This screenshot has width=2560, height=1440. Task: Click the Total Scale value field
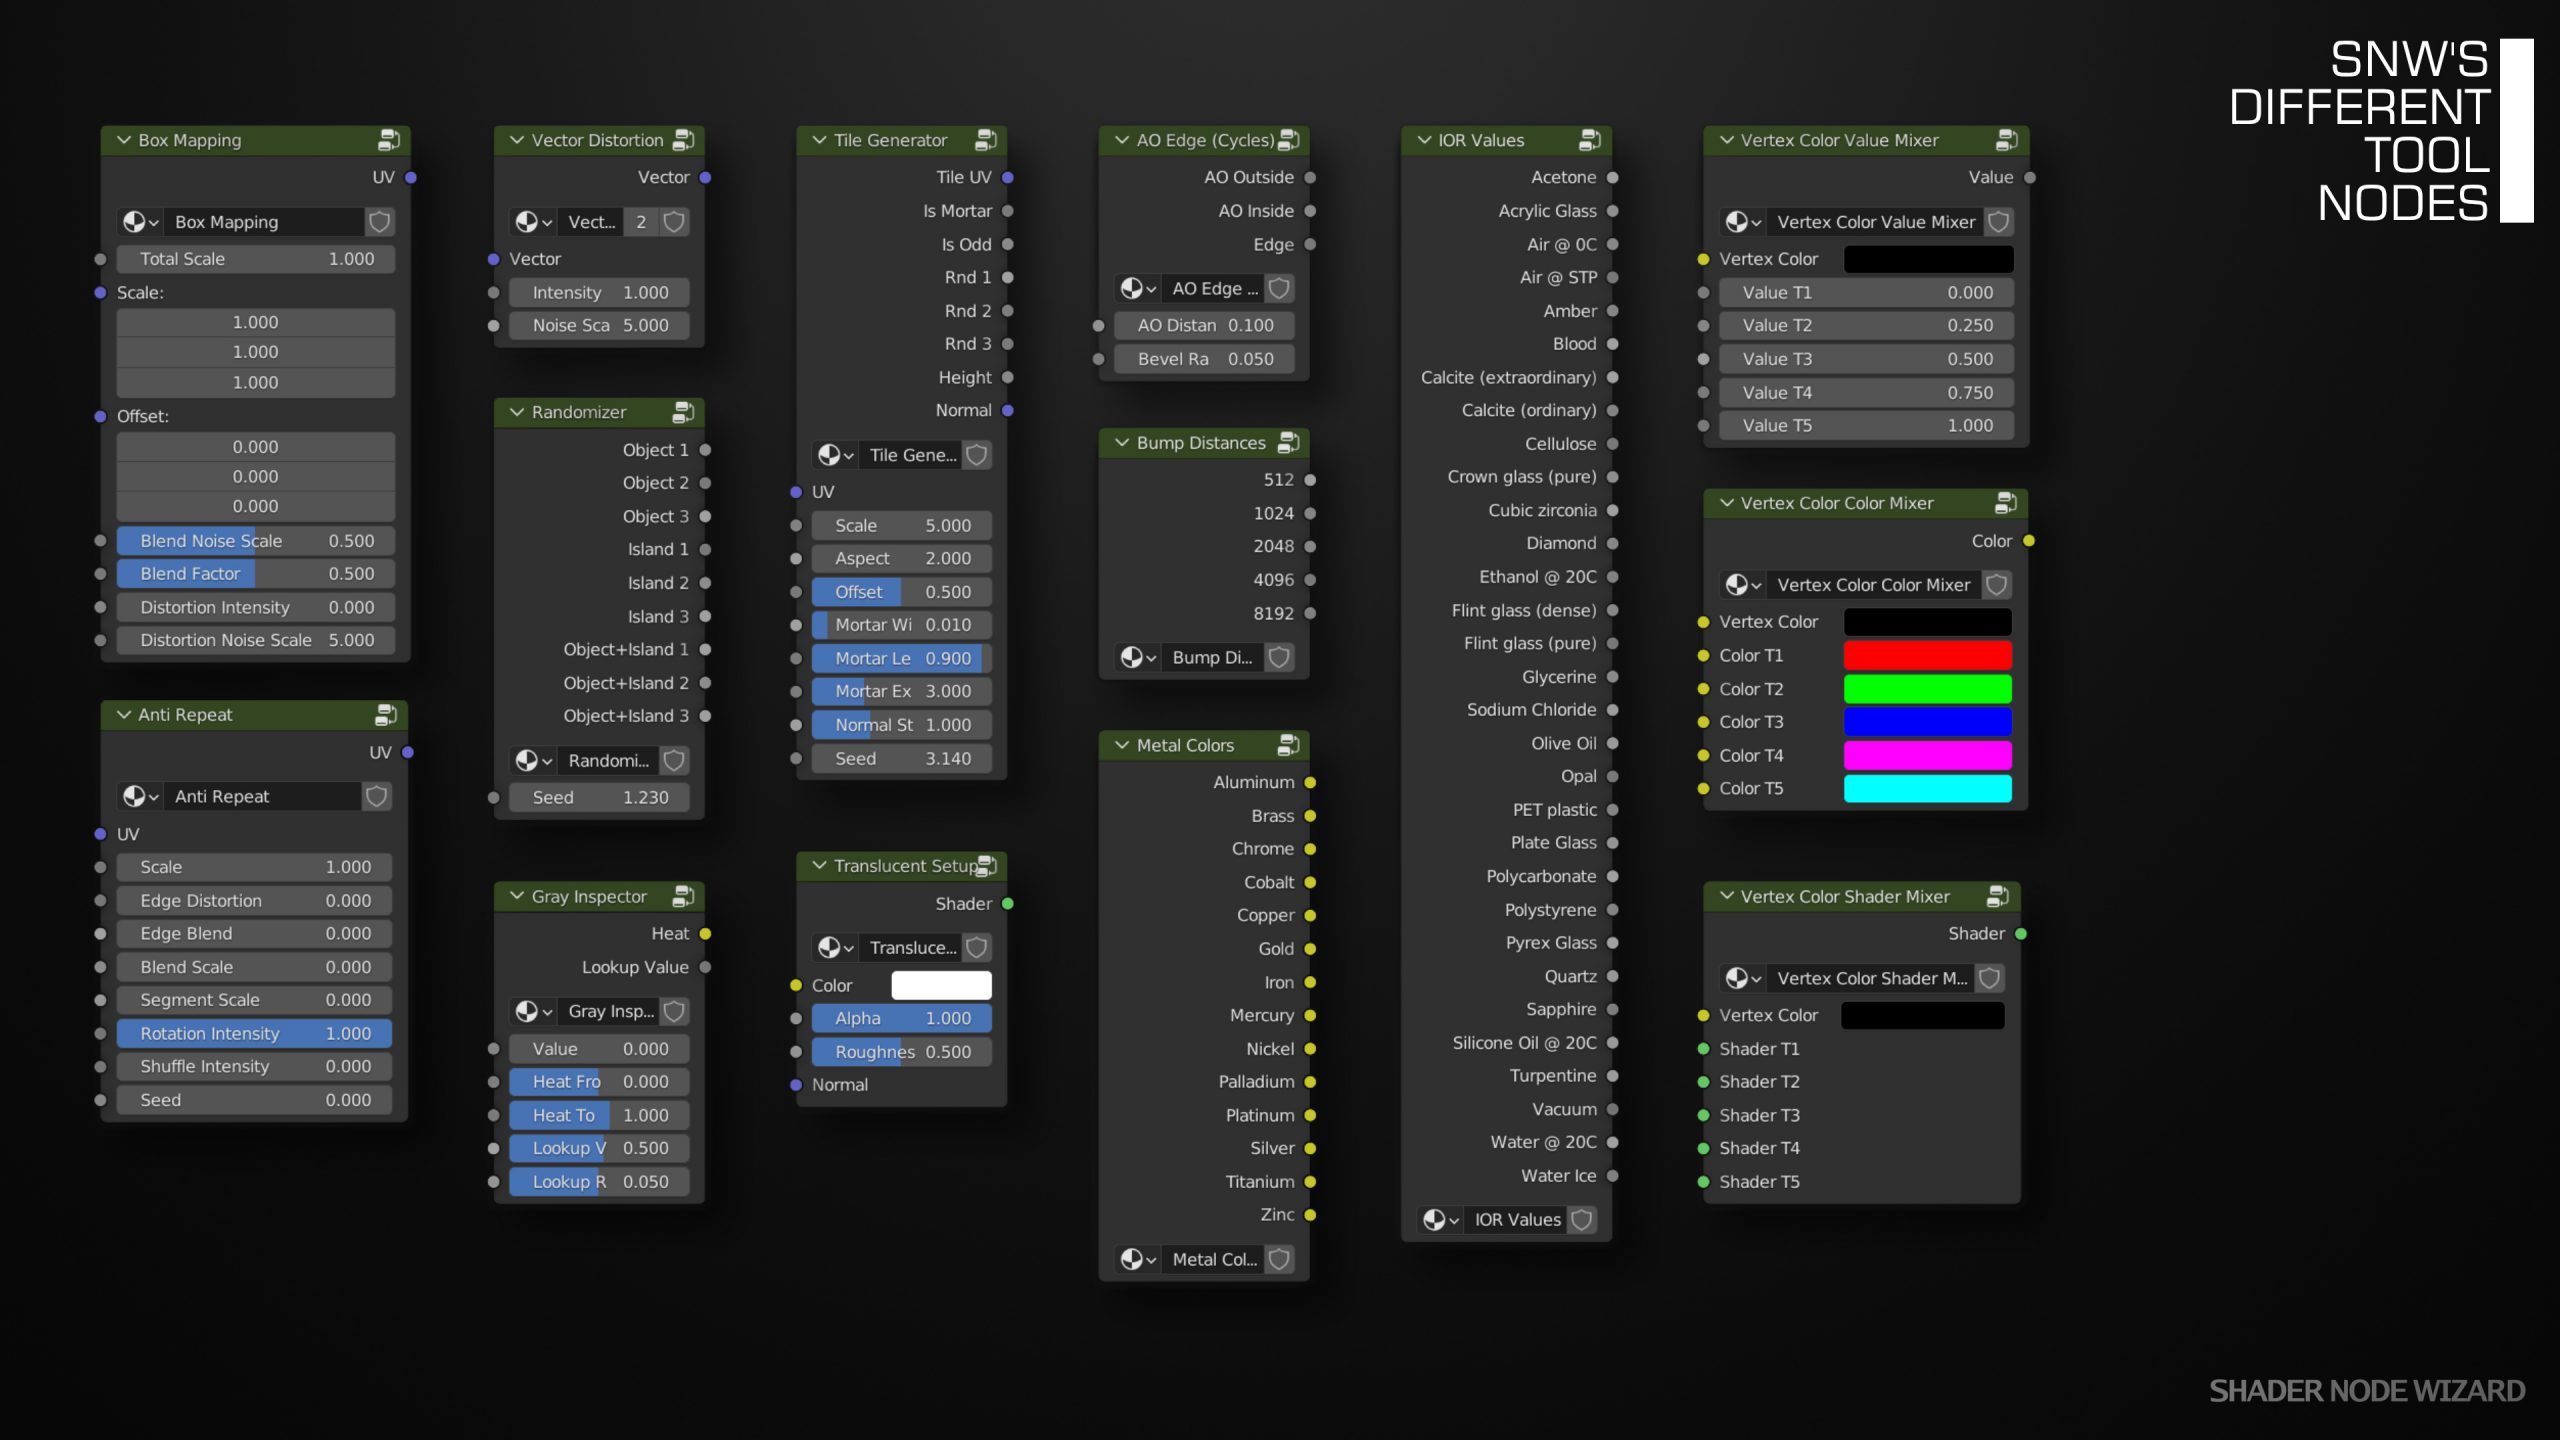256,259
